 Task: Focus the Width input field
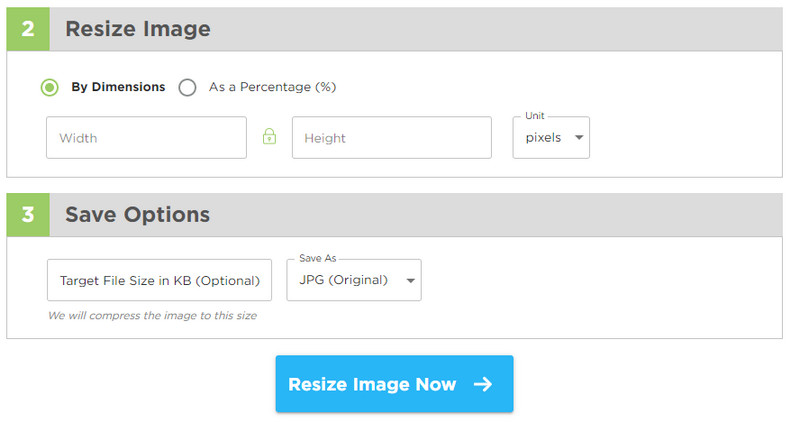tap(146, 137)
